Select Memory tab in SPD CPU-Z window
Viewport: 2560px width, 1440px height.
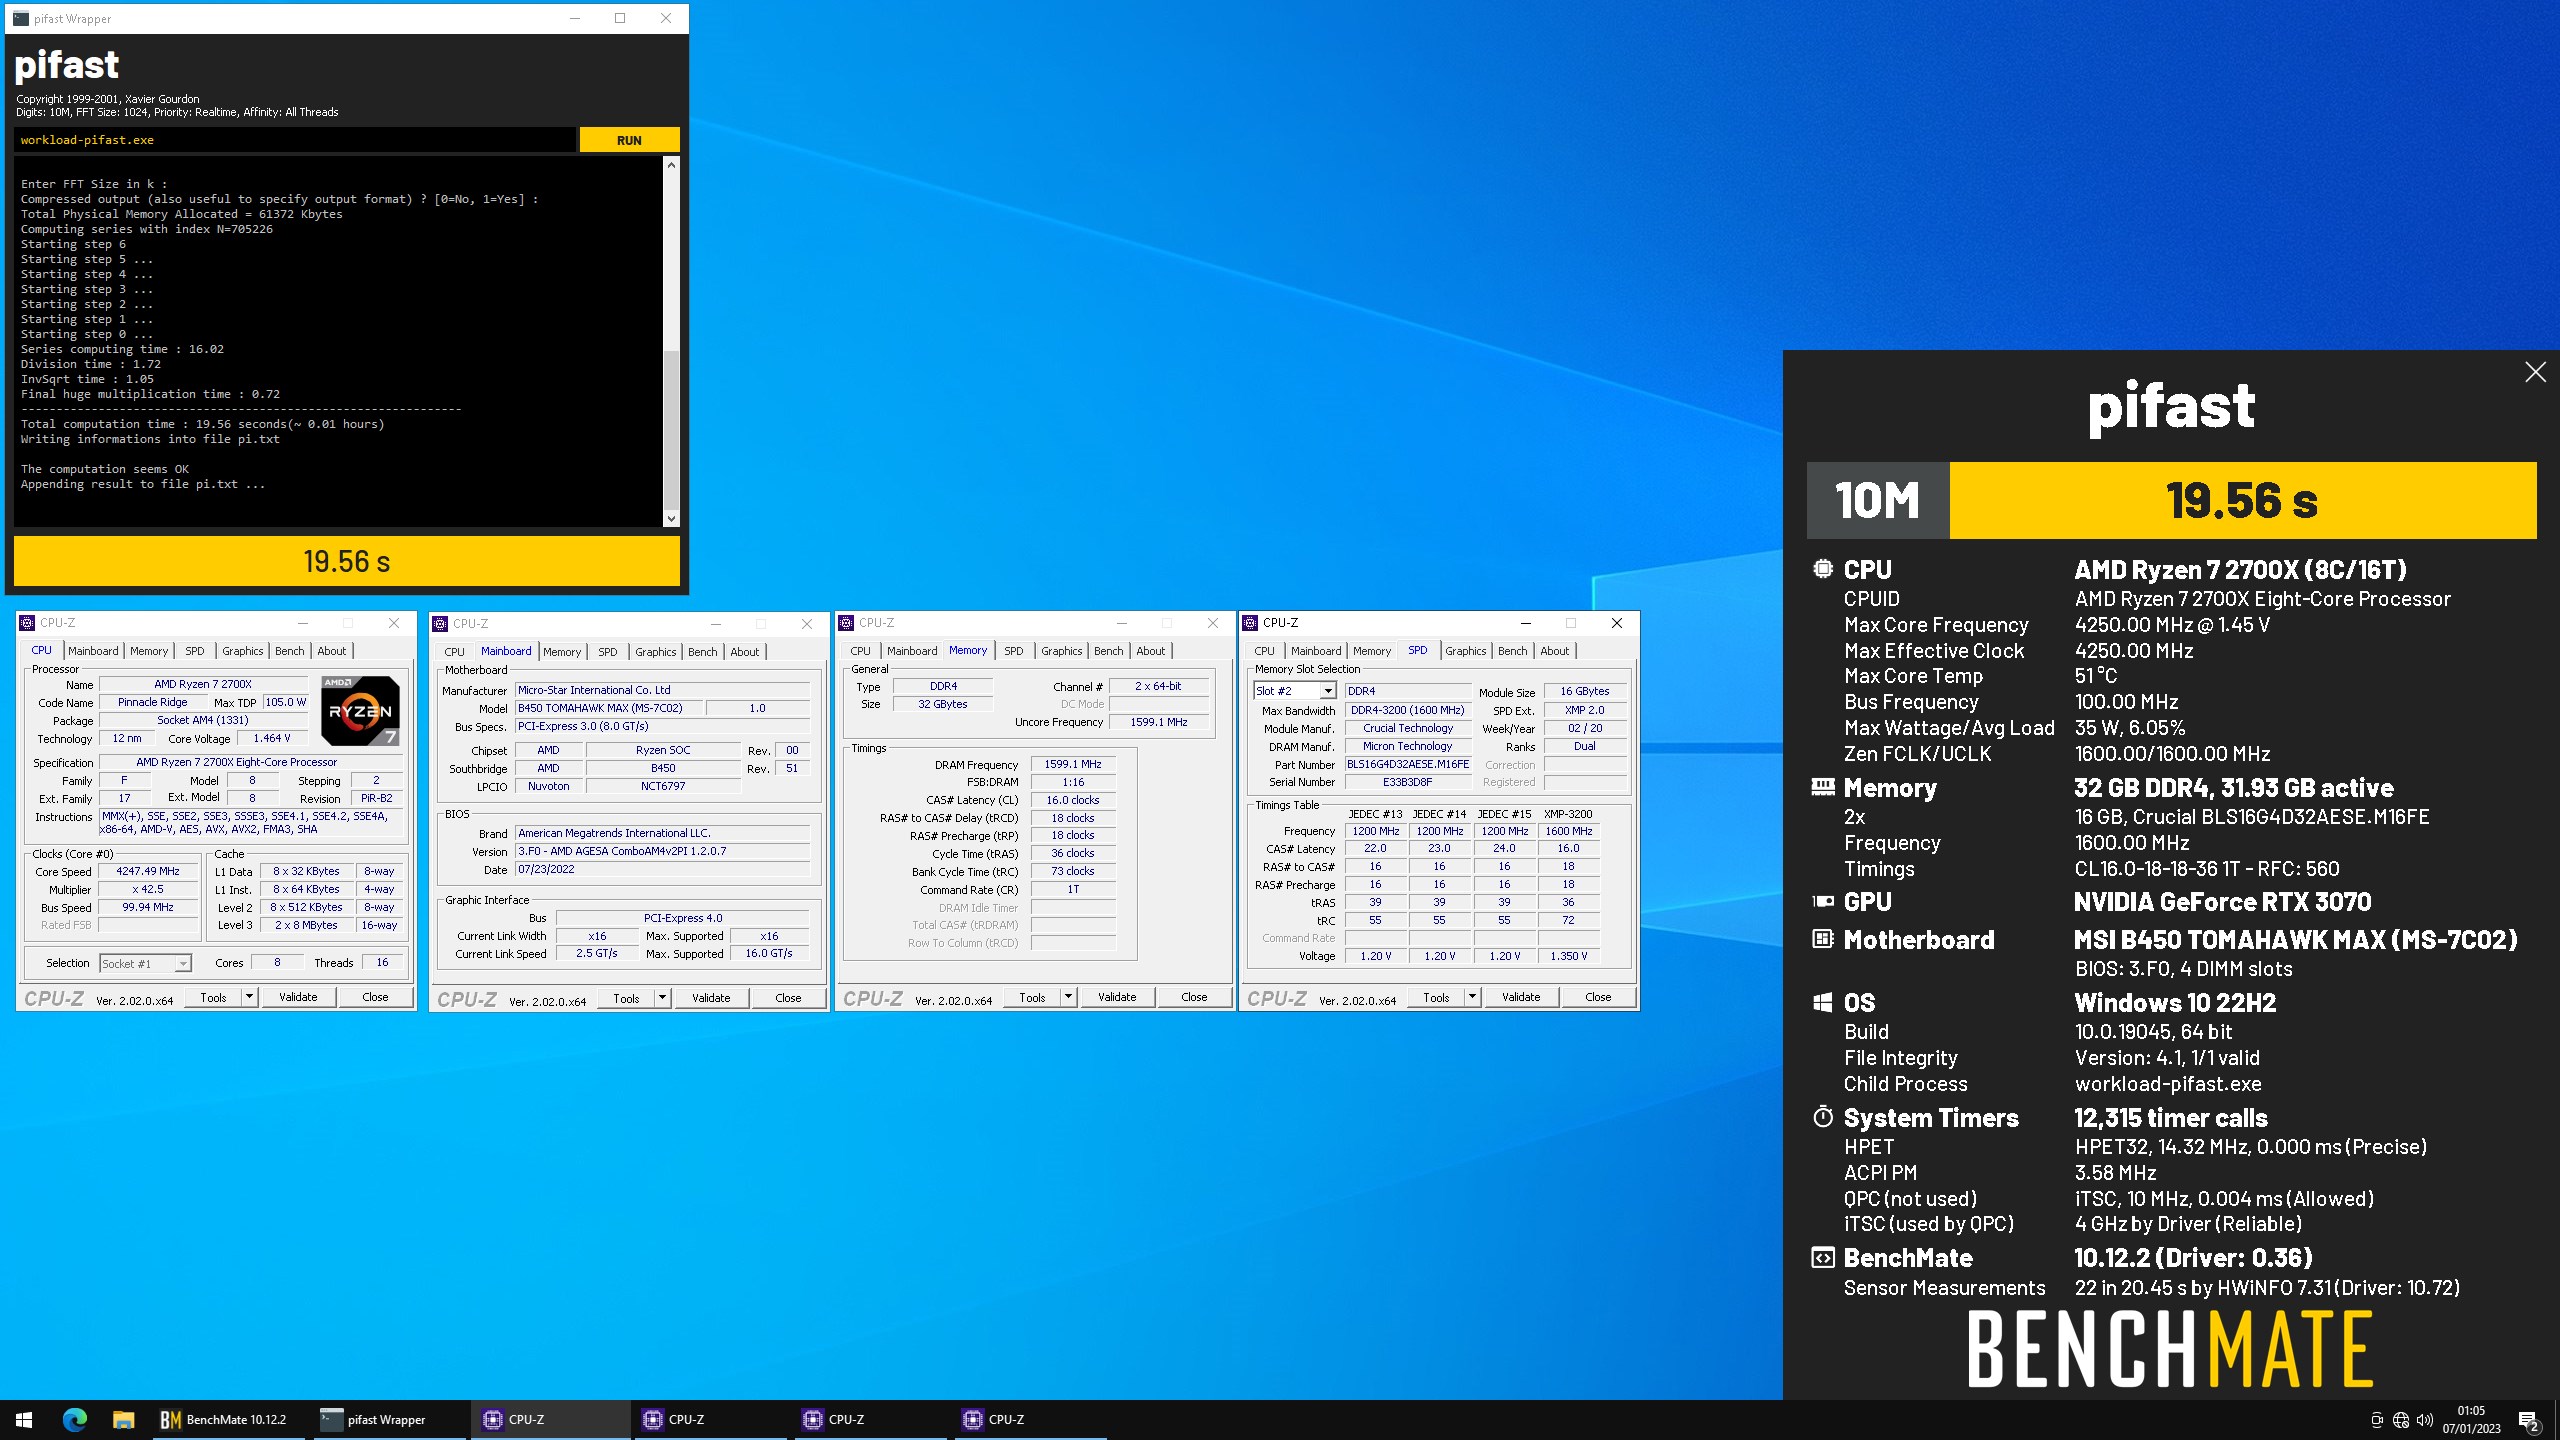(x=1372, y=651)
